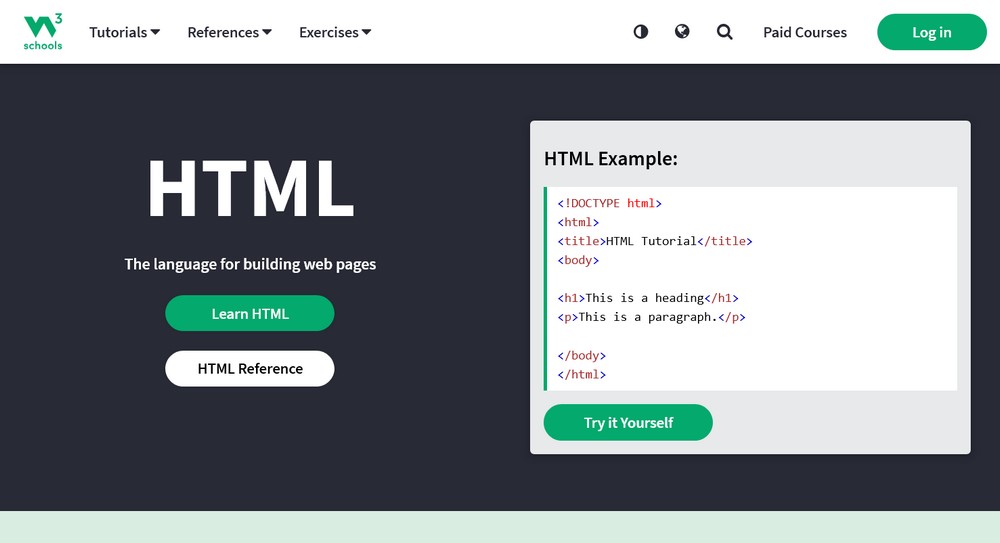1000x543 pixels.
Task: Click the opening <body> code line
Action: point(578,260)
